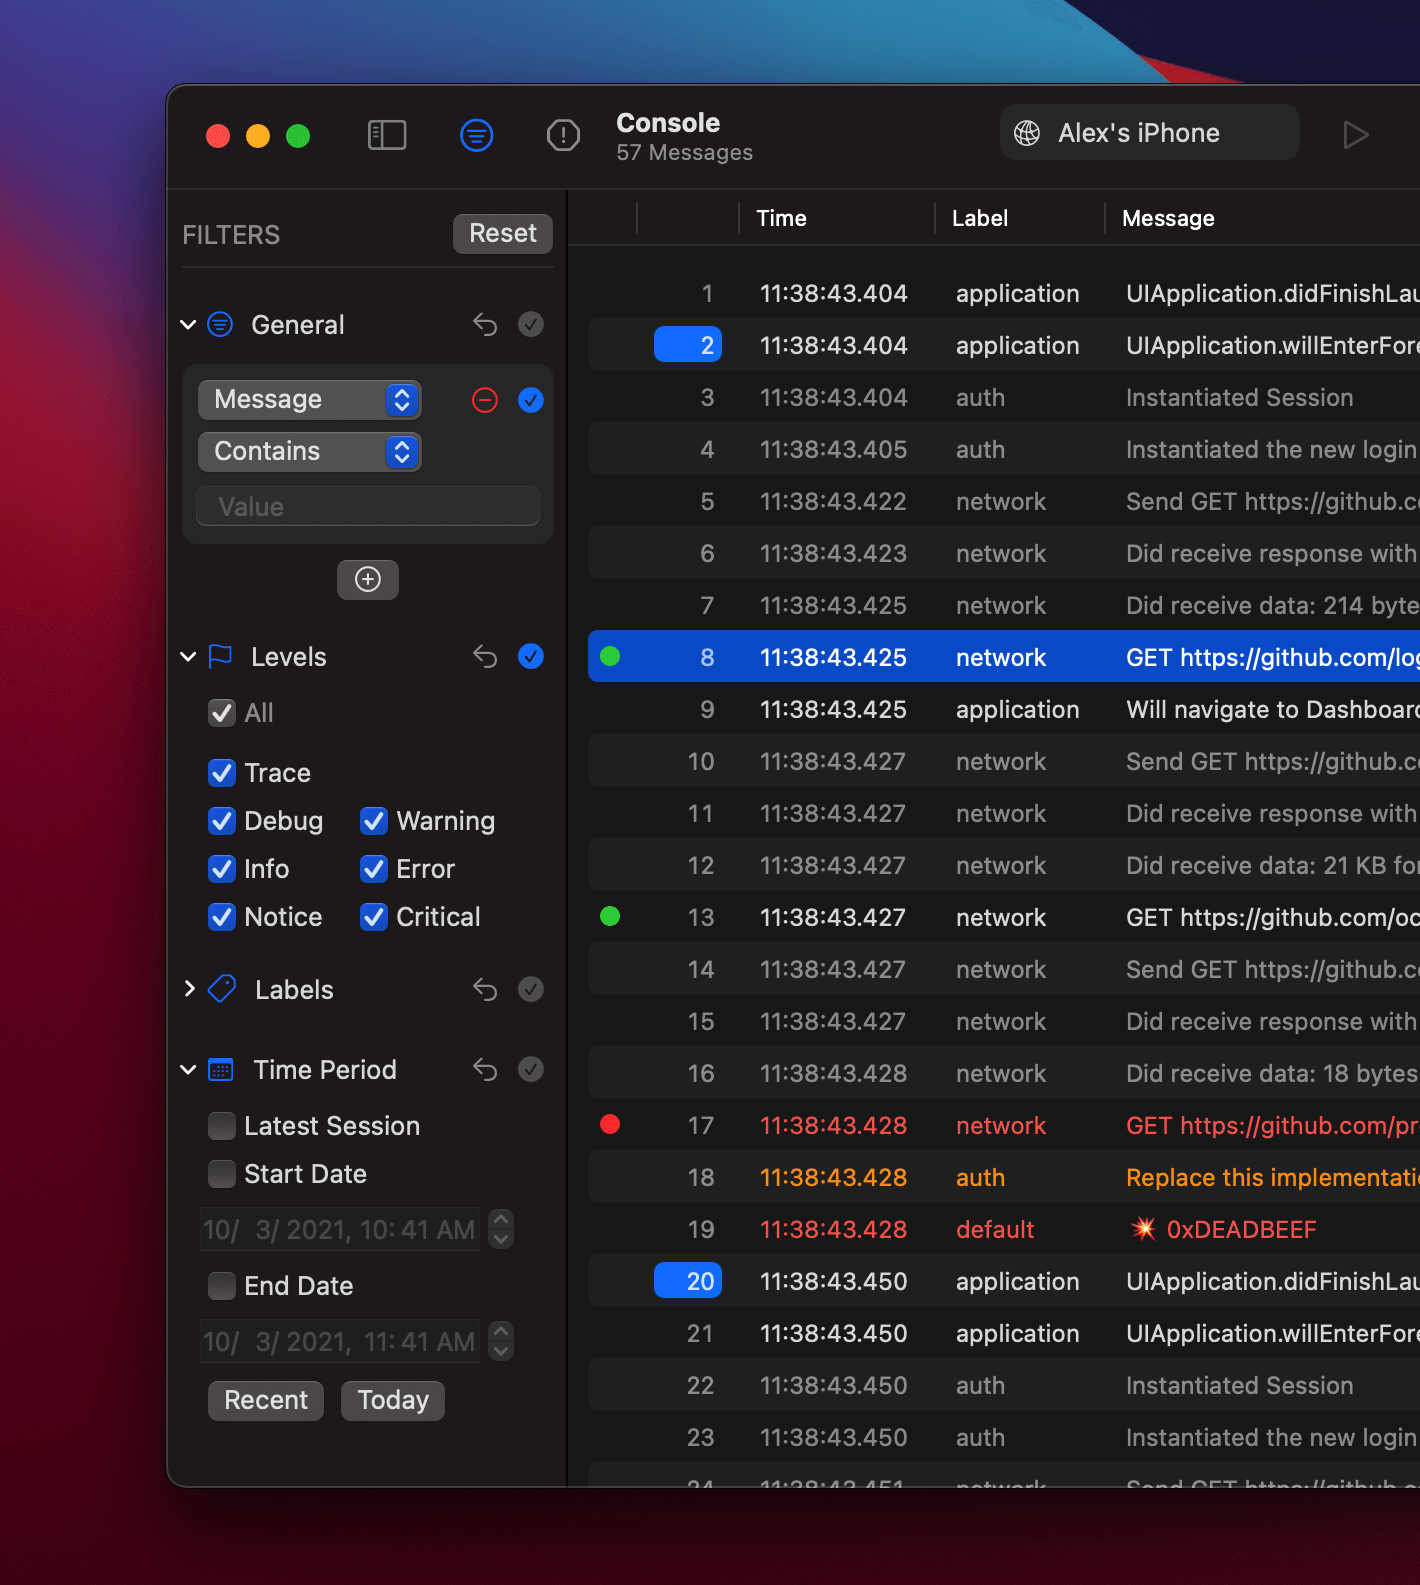The height and width of the screenshot is (1585, 1420).
Task: Click the filter Value input field
Action: pyautogui.click(x=368, y=507)
